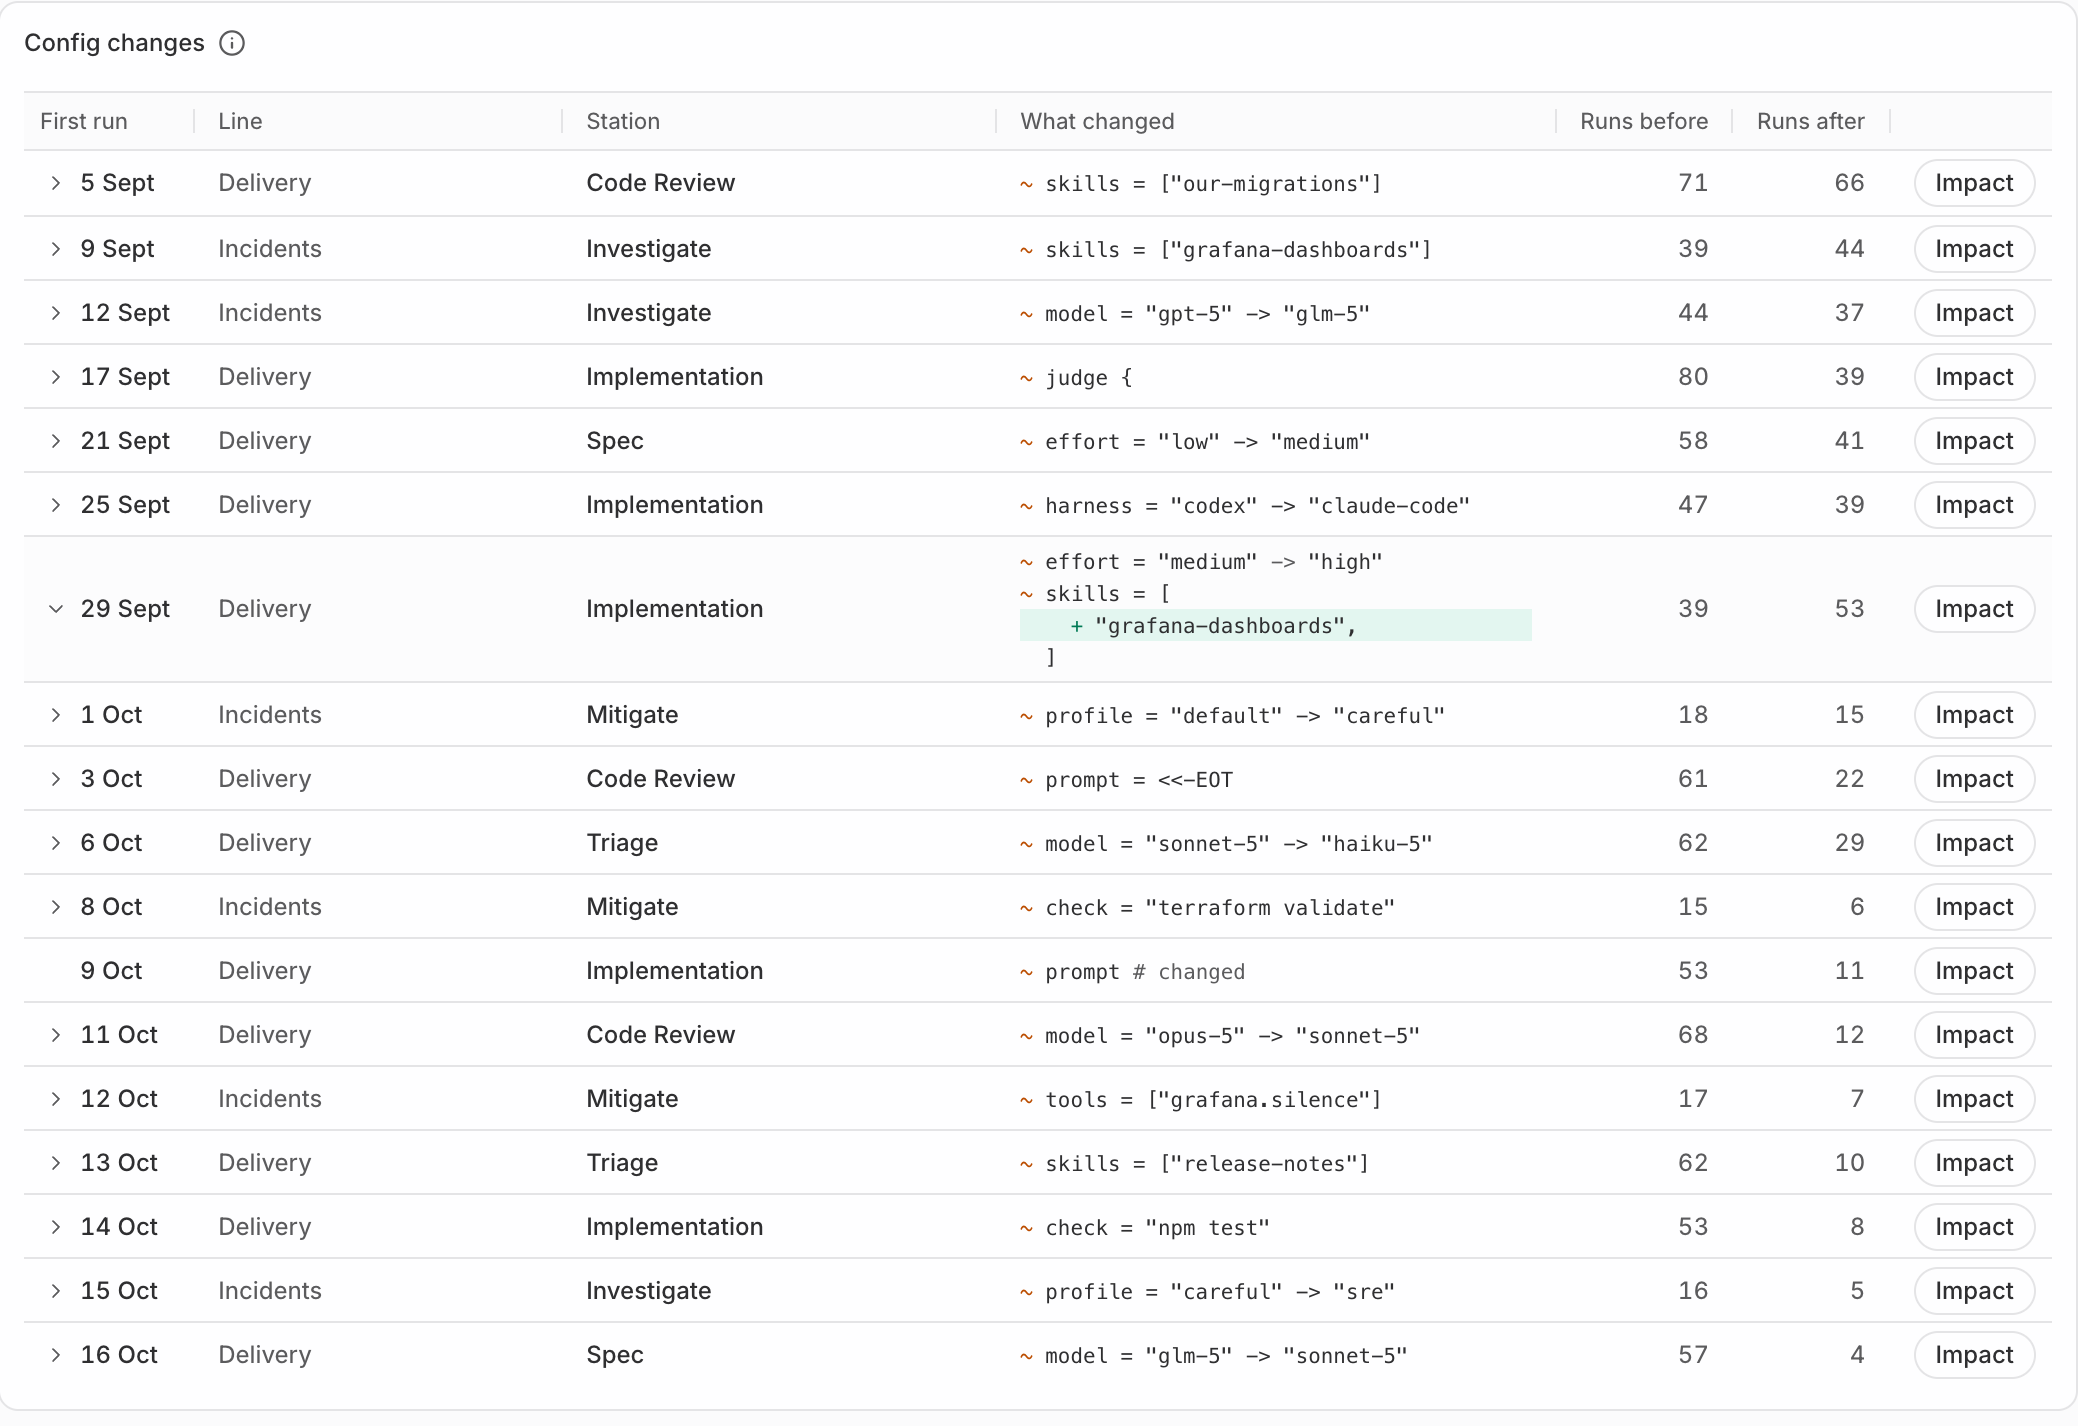Expand the 8 Oct row
This screenshot has width=2078, height=1426.
click(56, 907)
